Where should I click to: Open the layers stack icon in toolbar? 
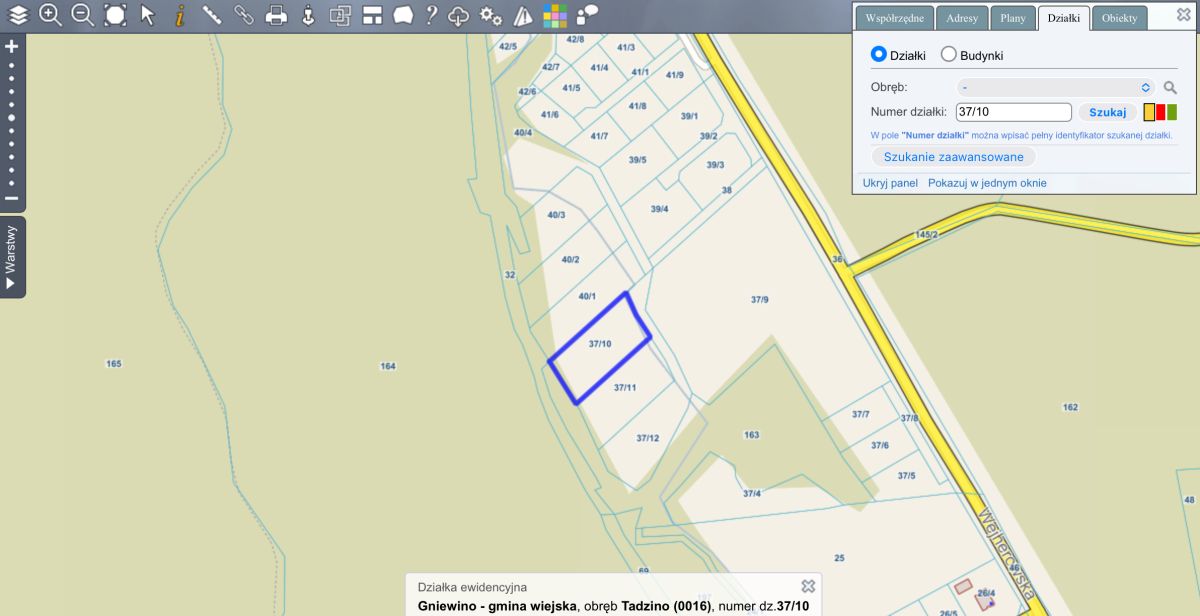pyautogui.click(x=18, y=15)
